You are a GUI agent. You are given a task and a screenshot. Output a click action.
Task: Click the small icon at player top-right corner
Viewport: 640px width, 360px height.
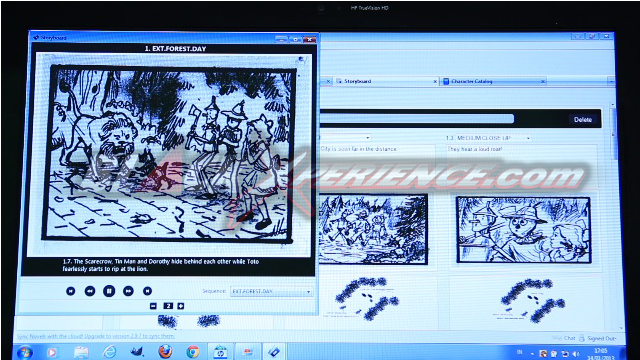coord(301,60)
